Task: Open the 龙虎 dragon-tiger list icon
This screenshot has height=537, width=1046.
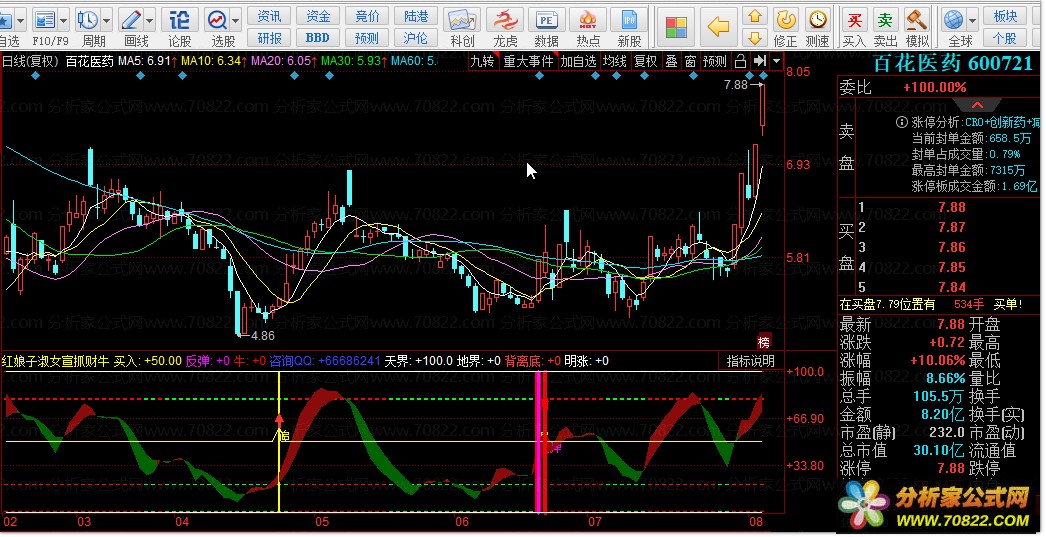Action: pyautogui.click(x=505, y=21)
